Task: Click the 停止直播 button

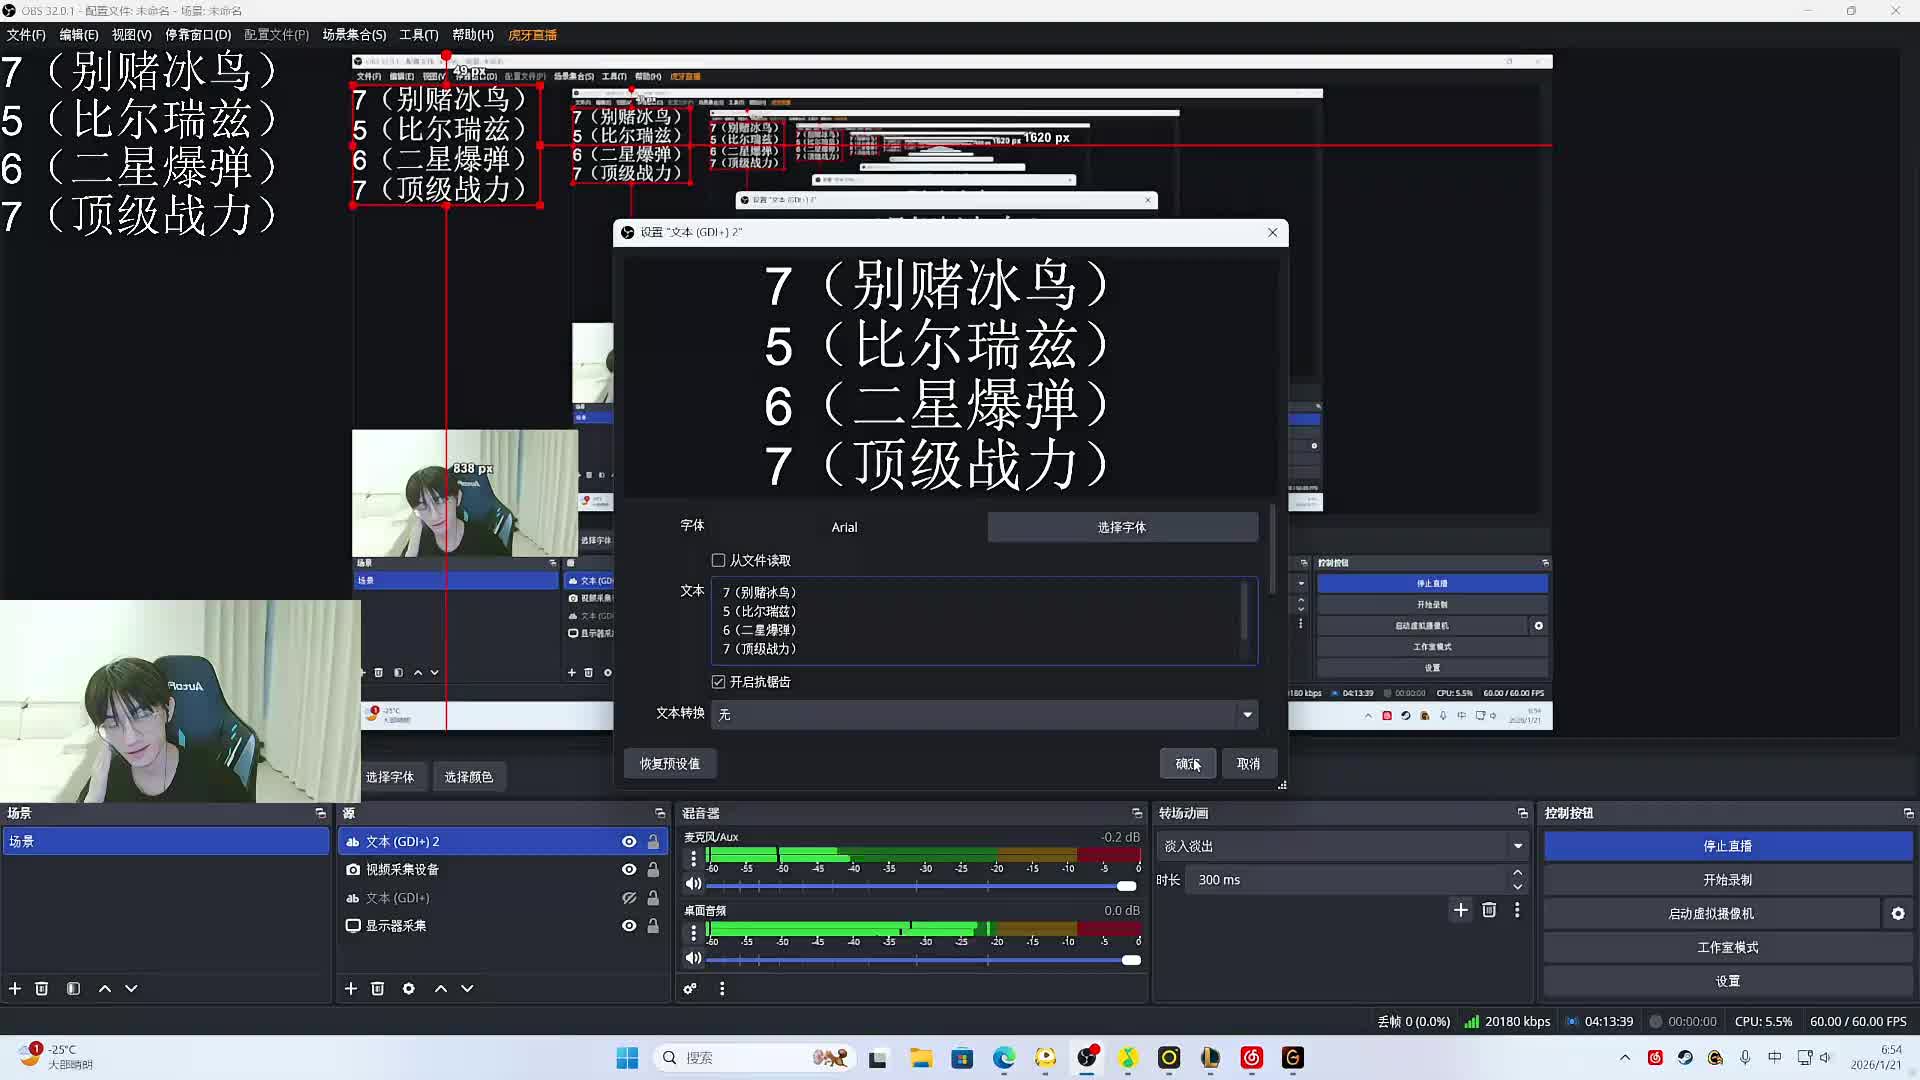Action: point(1727,846)
